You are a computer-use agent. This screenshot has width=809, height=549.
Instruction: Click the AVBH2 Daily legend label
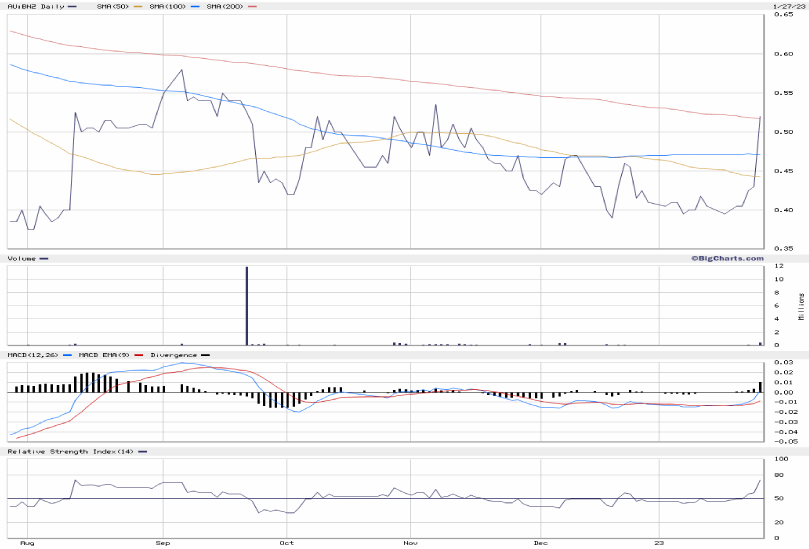pos(28,6)
